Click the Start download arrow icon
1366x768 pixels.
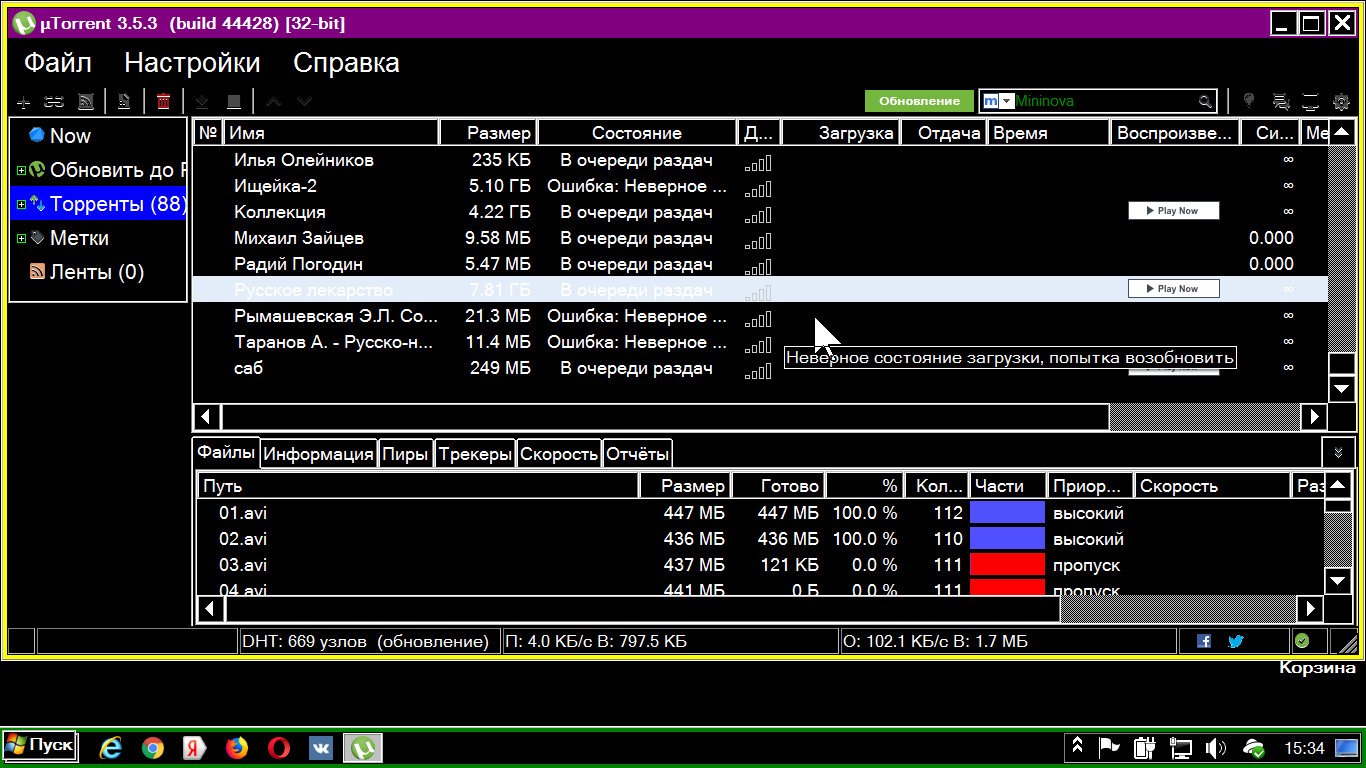click(x=201, y=101)
